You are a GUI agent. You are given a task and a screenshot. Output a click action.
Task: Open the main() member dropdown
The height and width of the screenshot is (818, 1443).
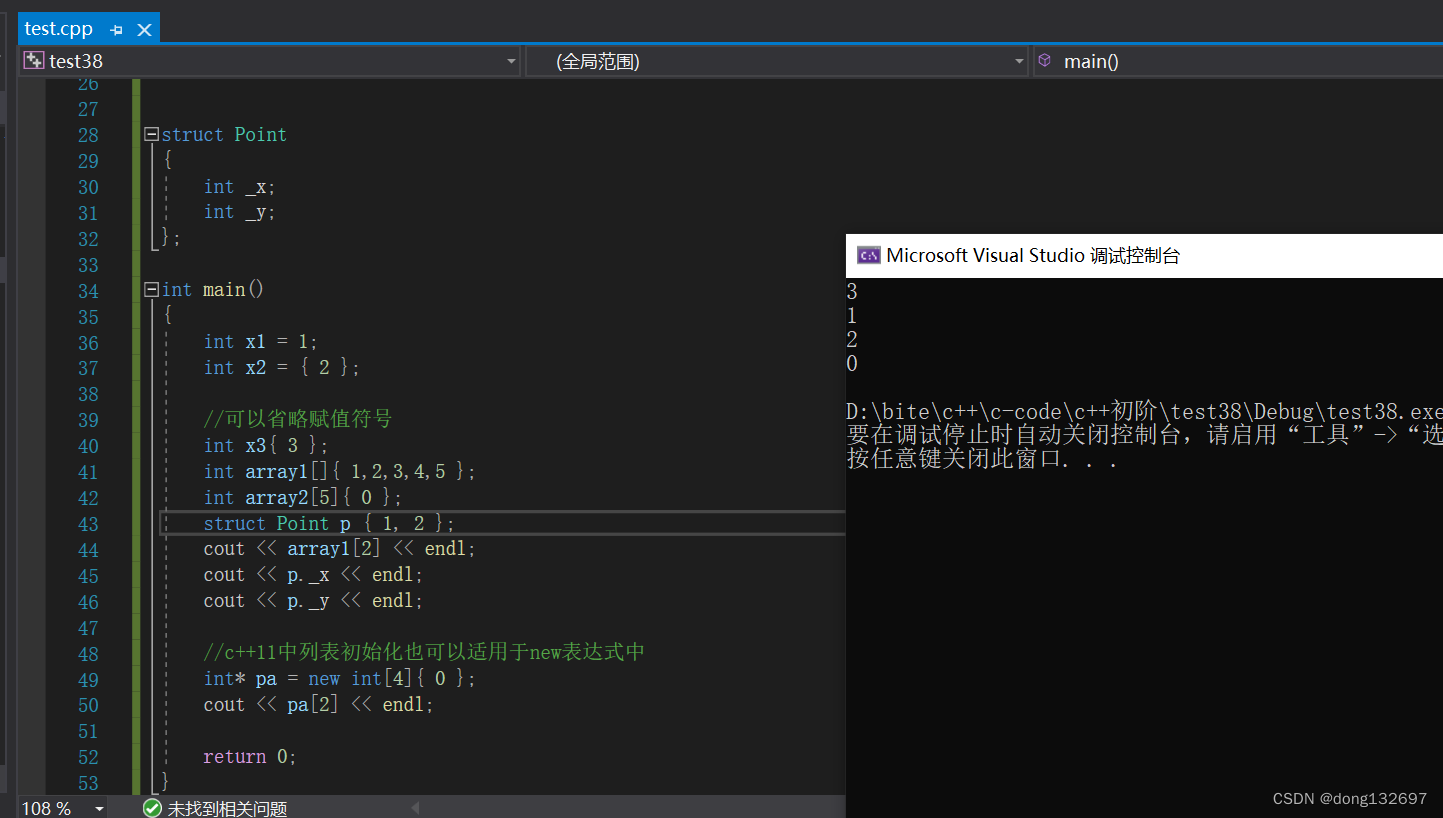tap(1238, 61)
